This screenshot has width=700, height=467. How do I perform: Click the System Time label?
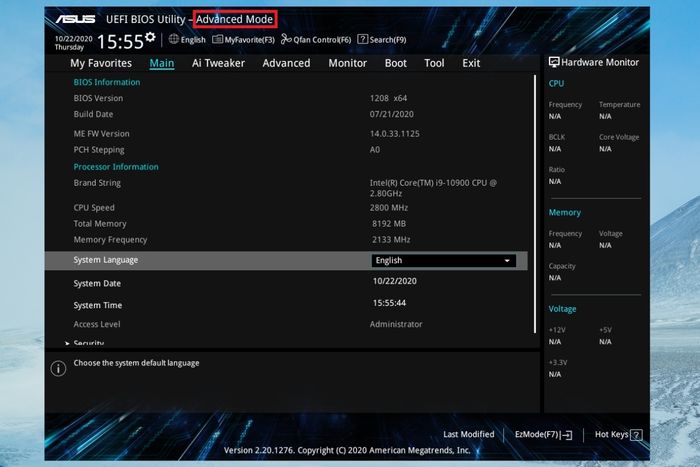[x=98, y=305]
